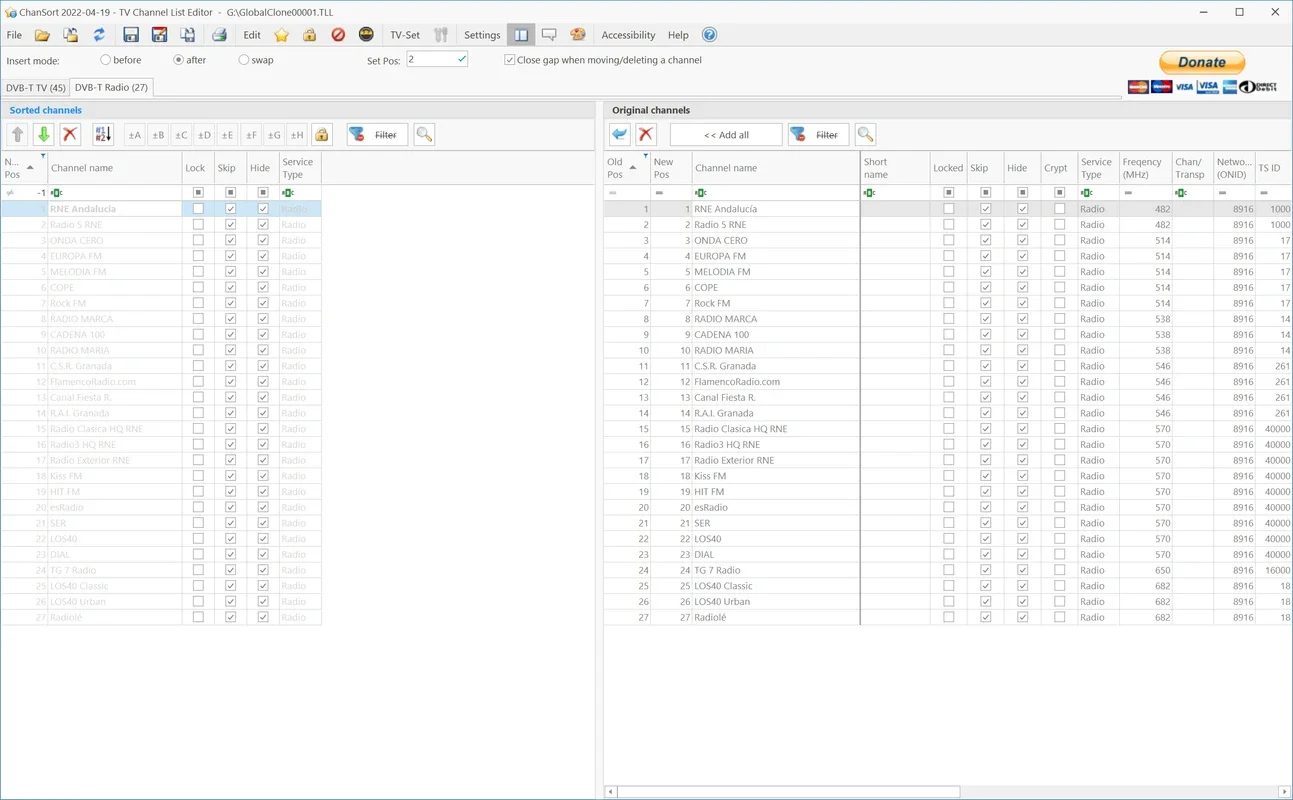Click the Filter button in Sorted channels

point(377,134)
